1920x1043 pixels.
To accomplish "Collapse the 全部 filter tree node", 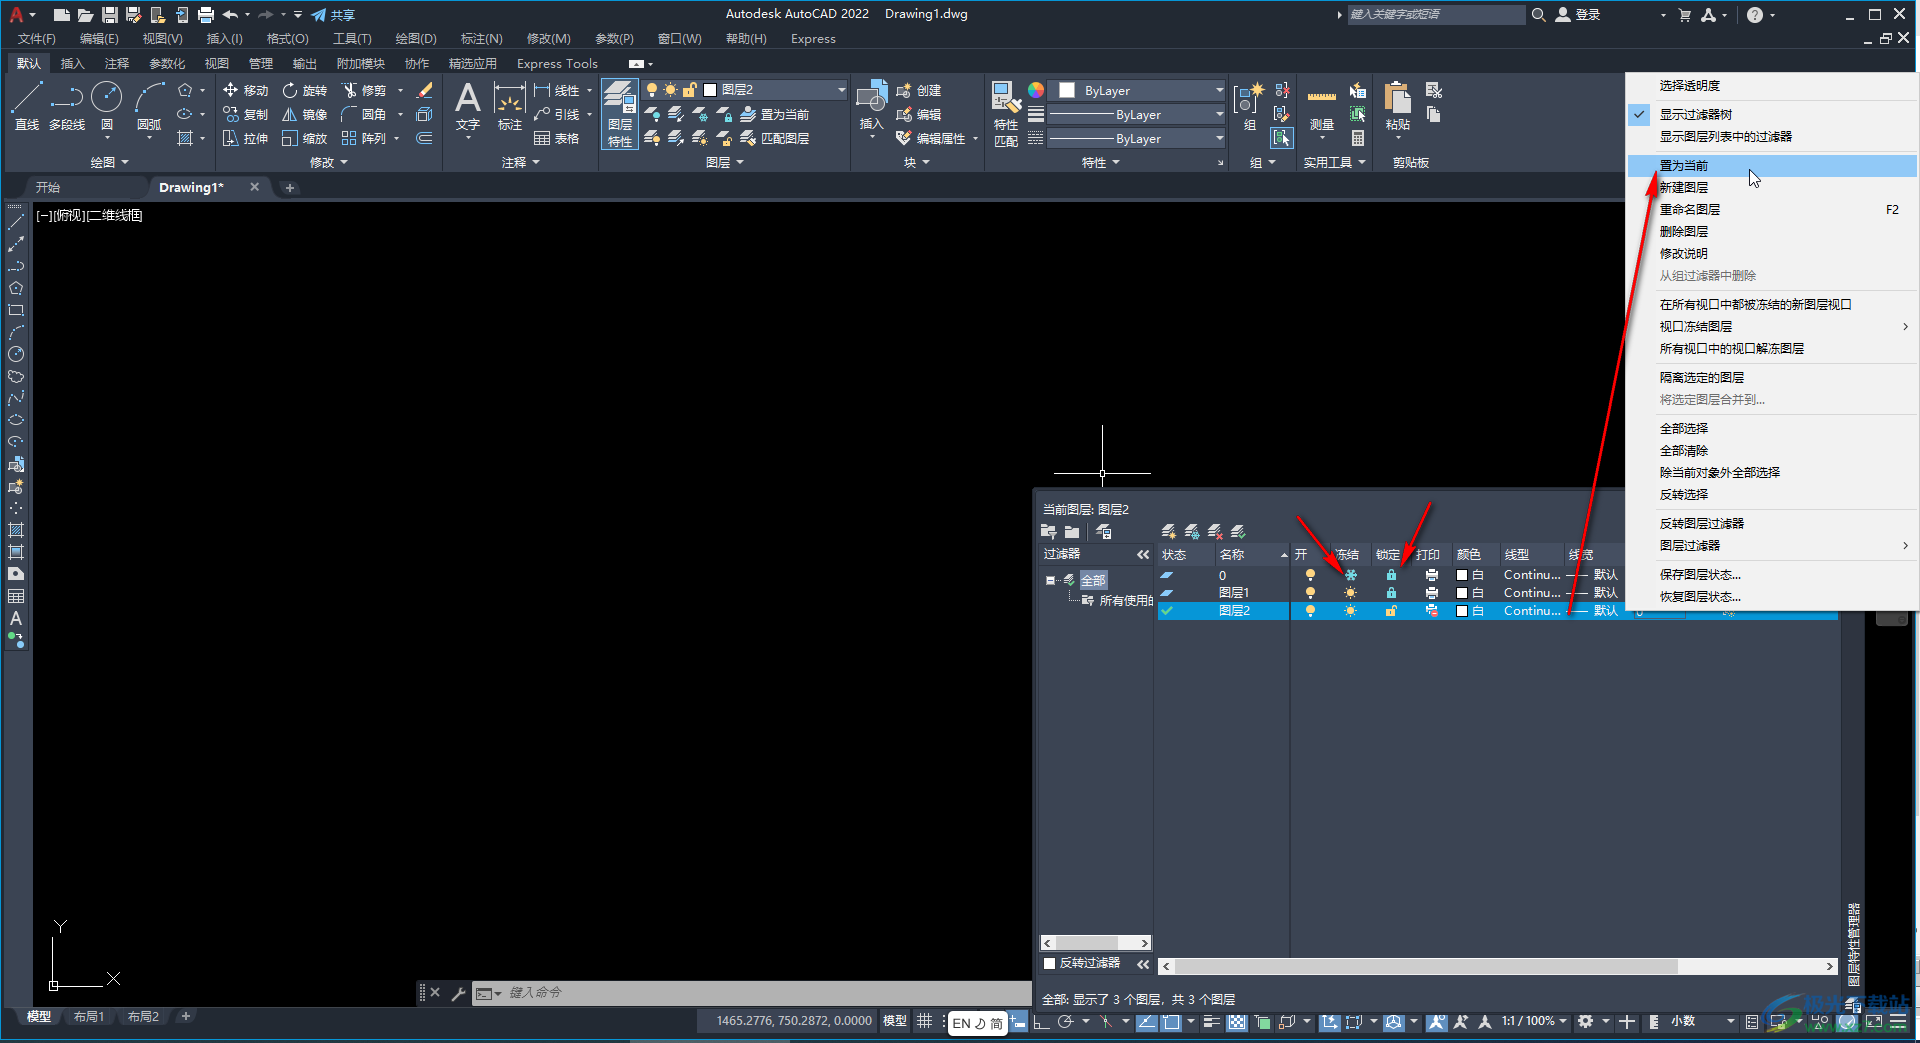I will 1050,580.
